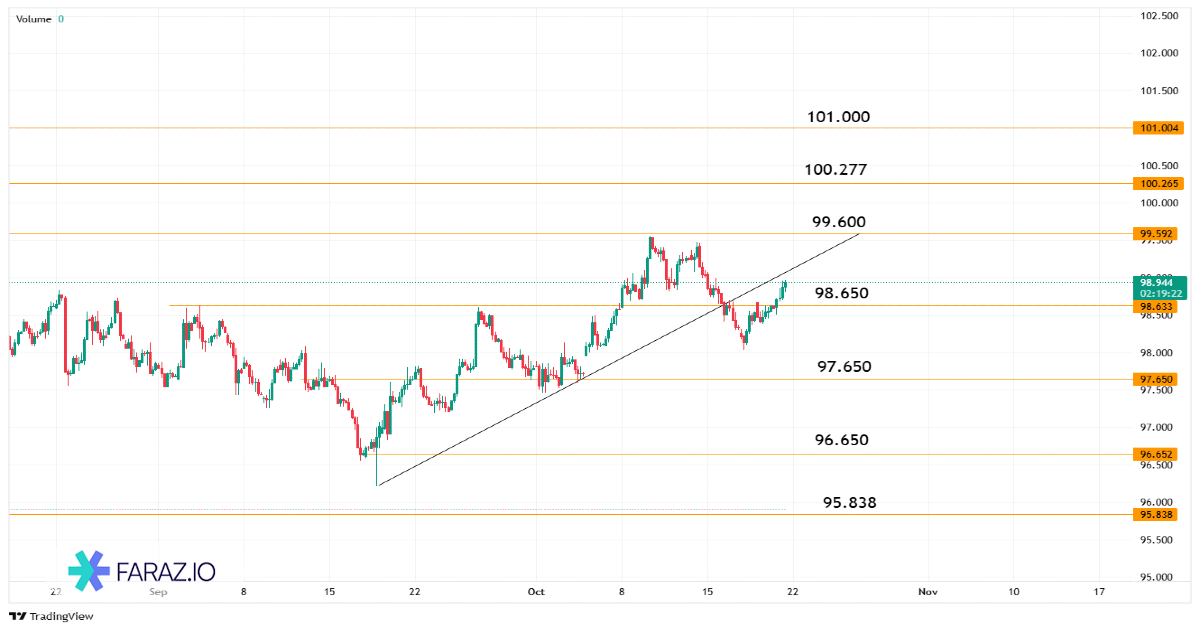Click the 99.600 text annotation on chart
Screen dimensions: 1200x630
click(x=840, y=222)
